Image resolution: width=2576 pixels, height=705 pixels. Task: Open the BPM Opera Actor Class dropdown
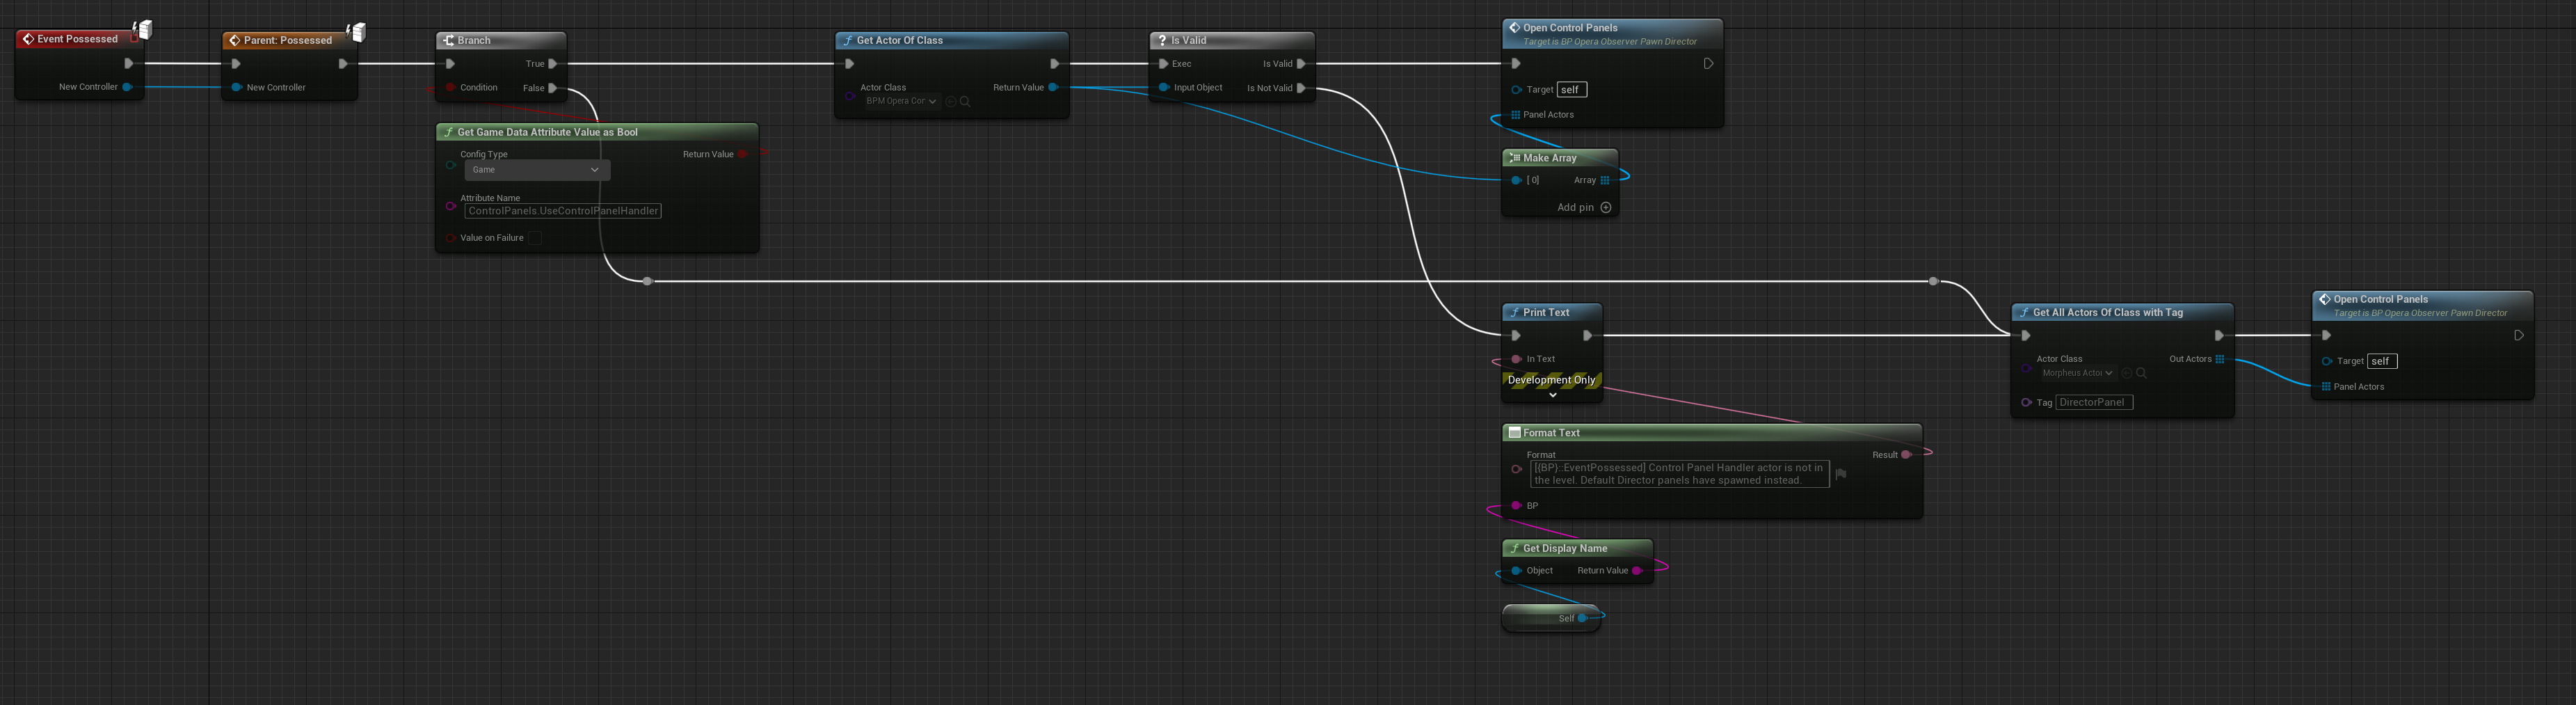901,101
